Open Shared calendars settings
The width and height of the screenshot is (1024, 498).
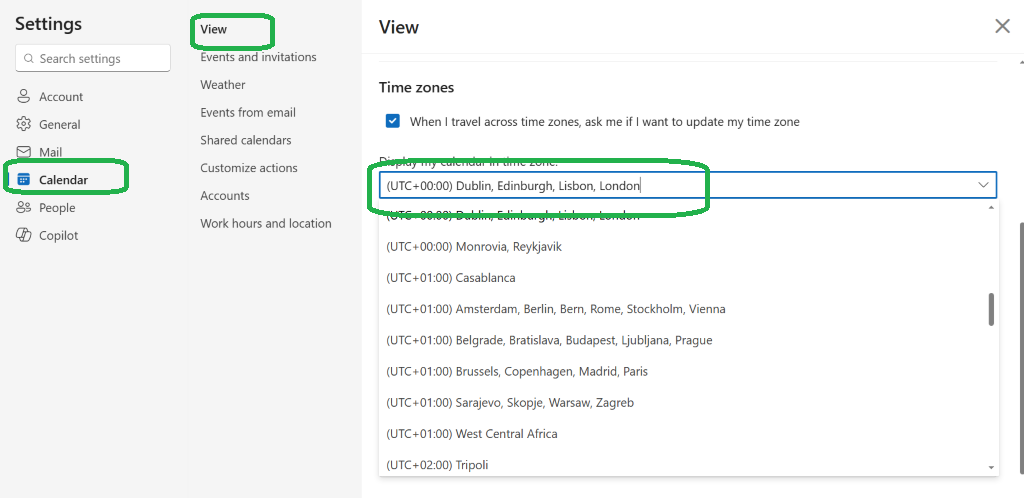pos(246,140)
